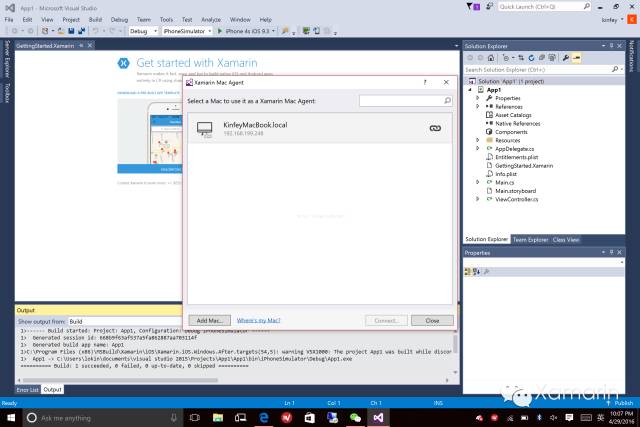Screen dimensions: 640x427
Task: Select Main.storyboard in Solution Explorer
Action: pos(516,191)
